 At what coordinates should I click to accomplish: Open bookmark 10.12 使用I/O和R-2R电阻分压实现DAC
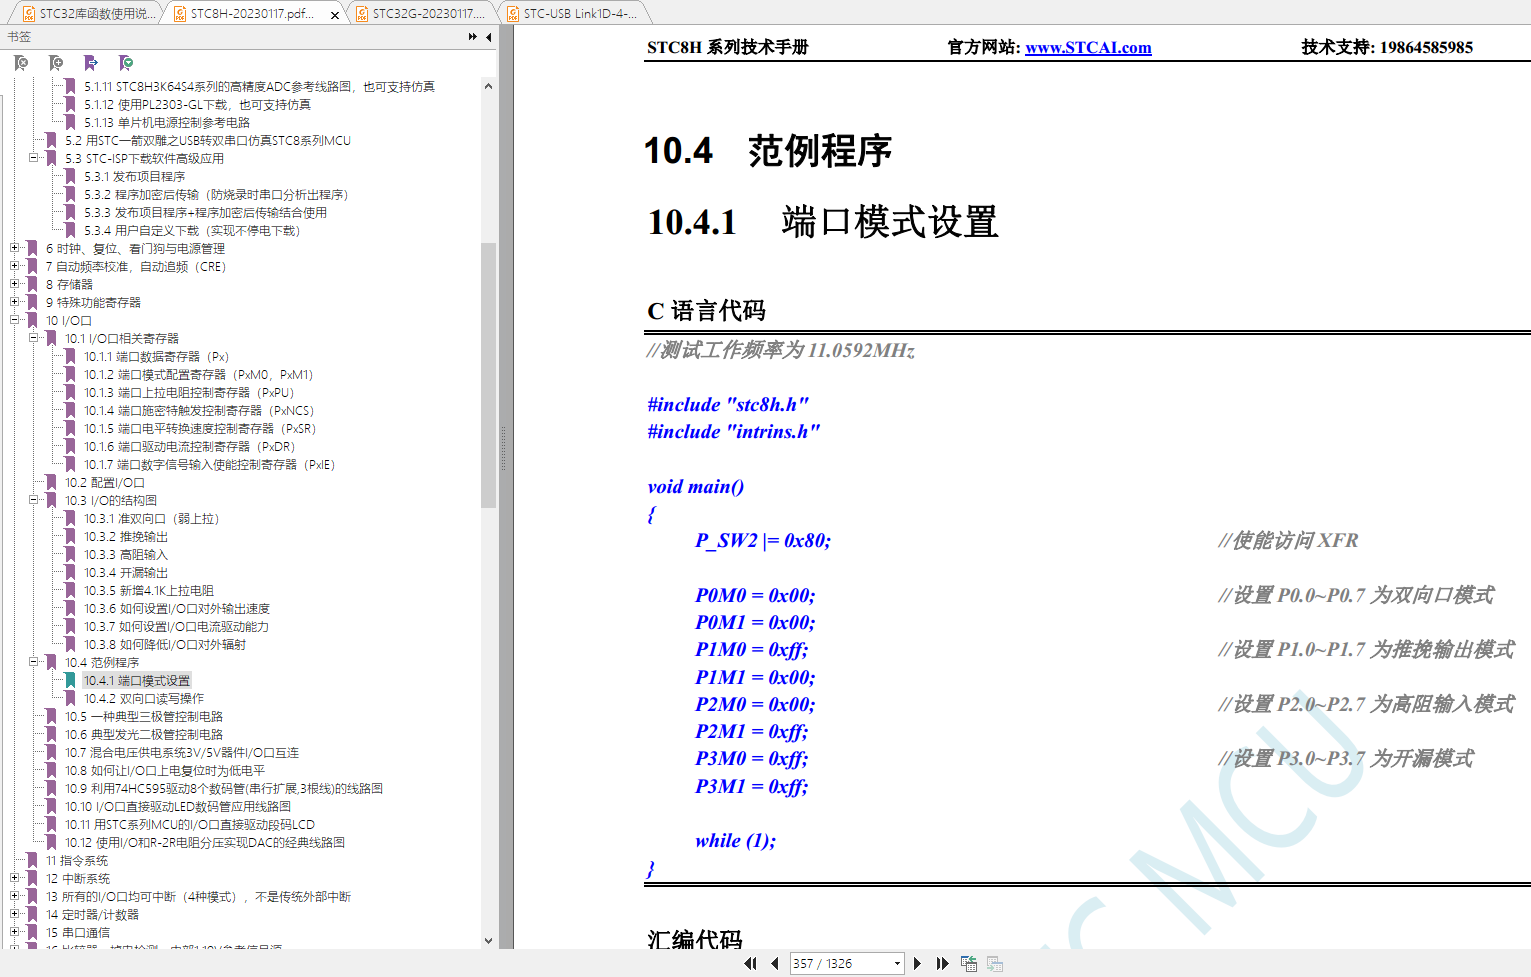click(x=205, y=842)
